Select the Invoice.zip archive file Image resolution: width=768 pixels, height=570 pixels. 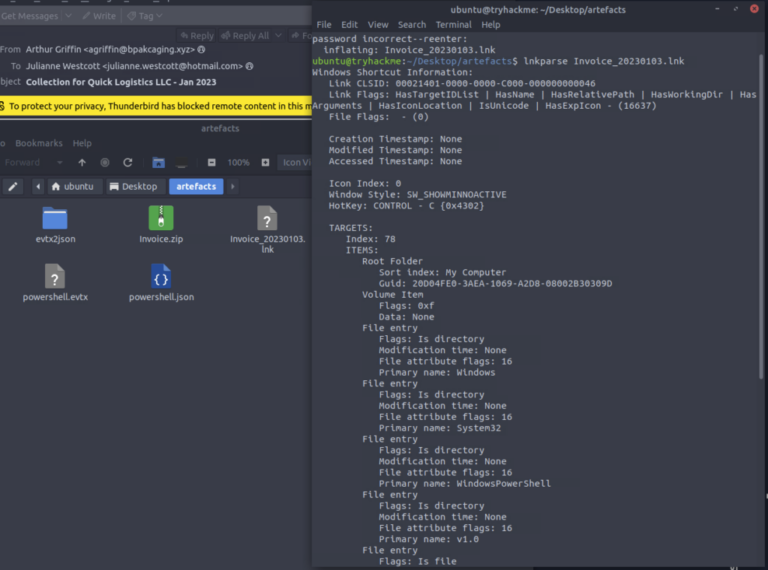(161, 220)
